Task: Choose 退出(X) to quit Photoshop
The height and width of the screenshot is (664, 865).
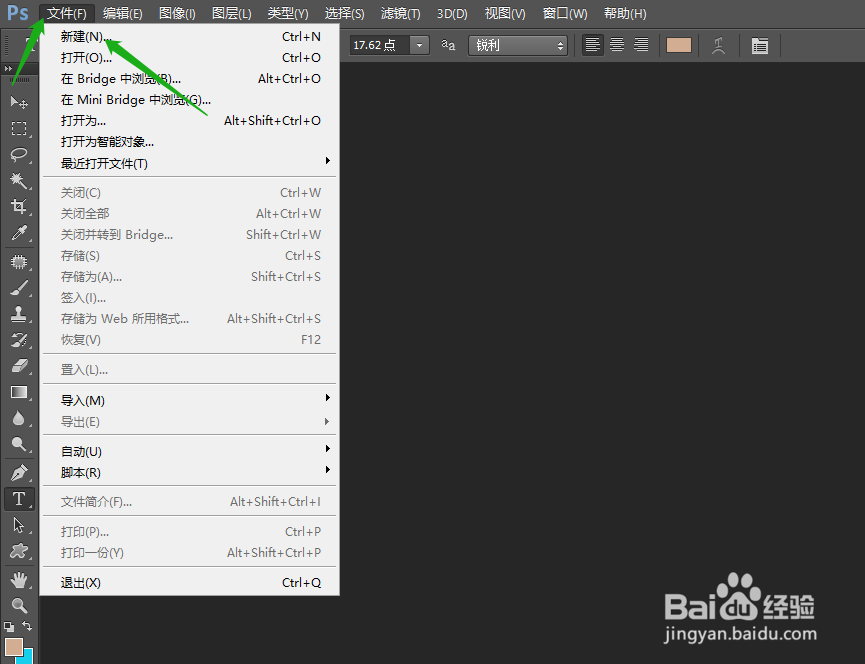Action: (x=189, y=583)
